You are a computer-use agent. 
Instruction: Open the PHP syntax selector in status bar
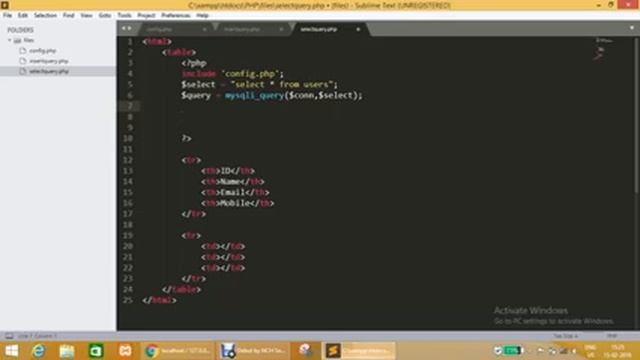coord(611,336)
